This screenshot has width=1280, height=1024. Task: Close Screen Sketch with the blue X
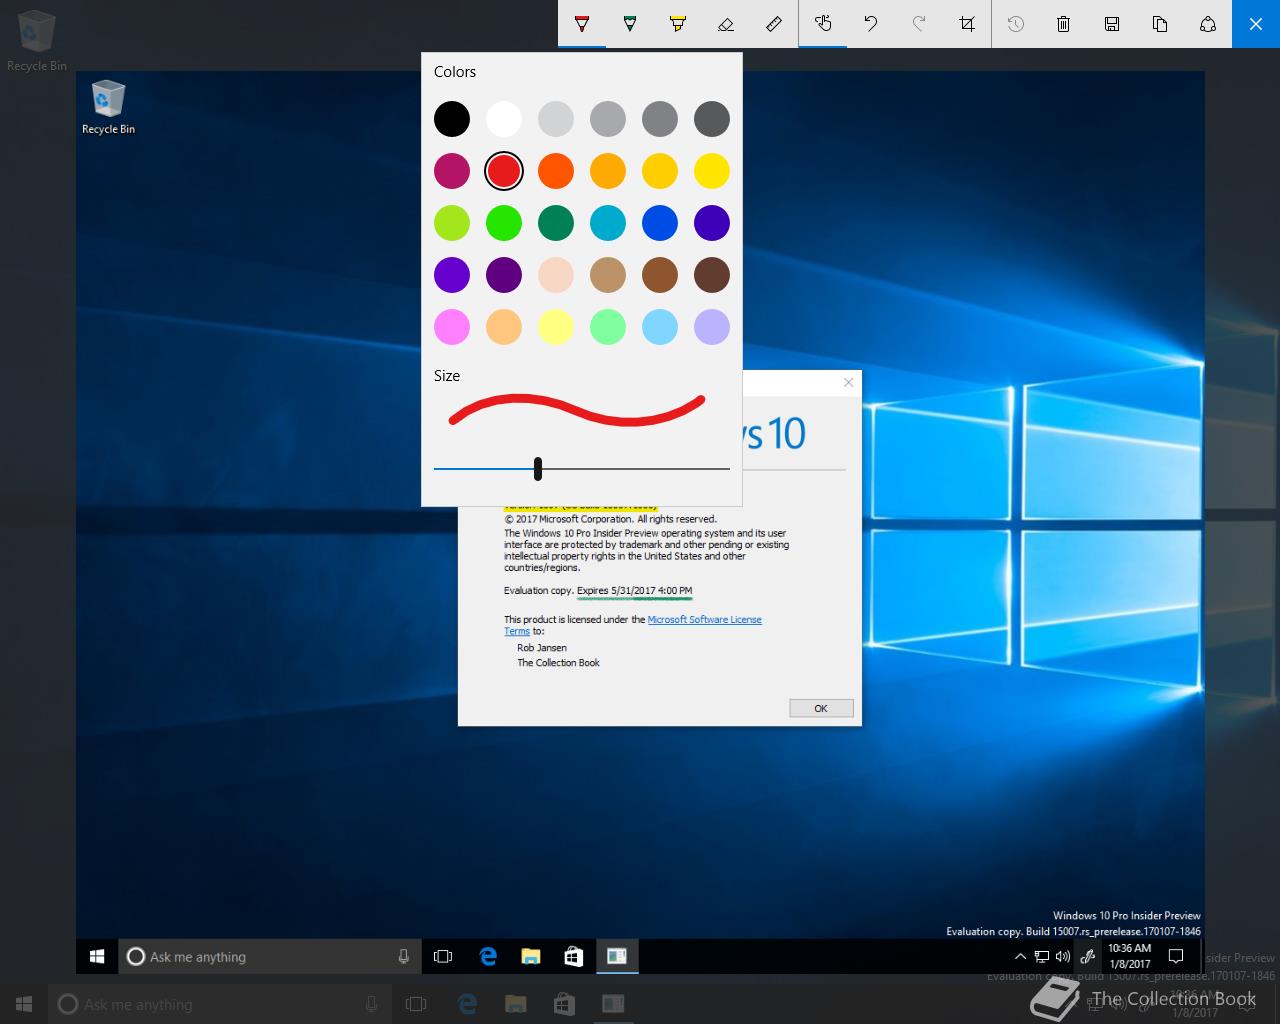[x=1256, y=24]
